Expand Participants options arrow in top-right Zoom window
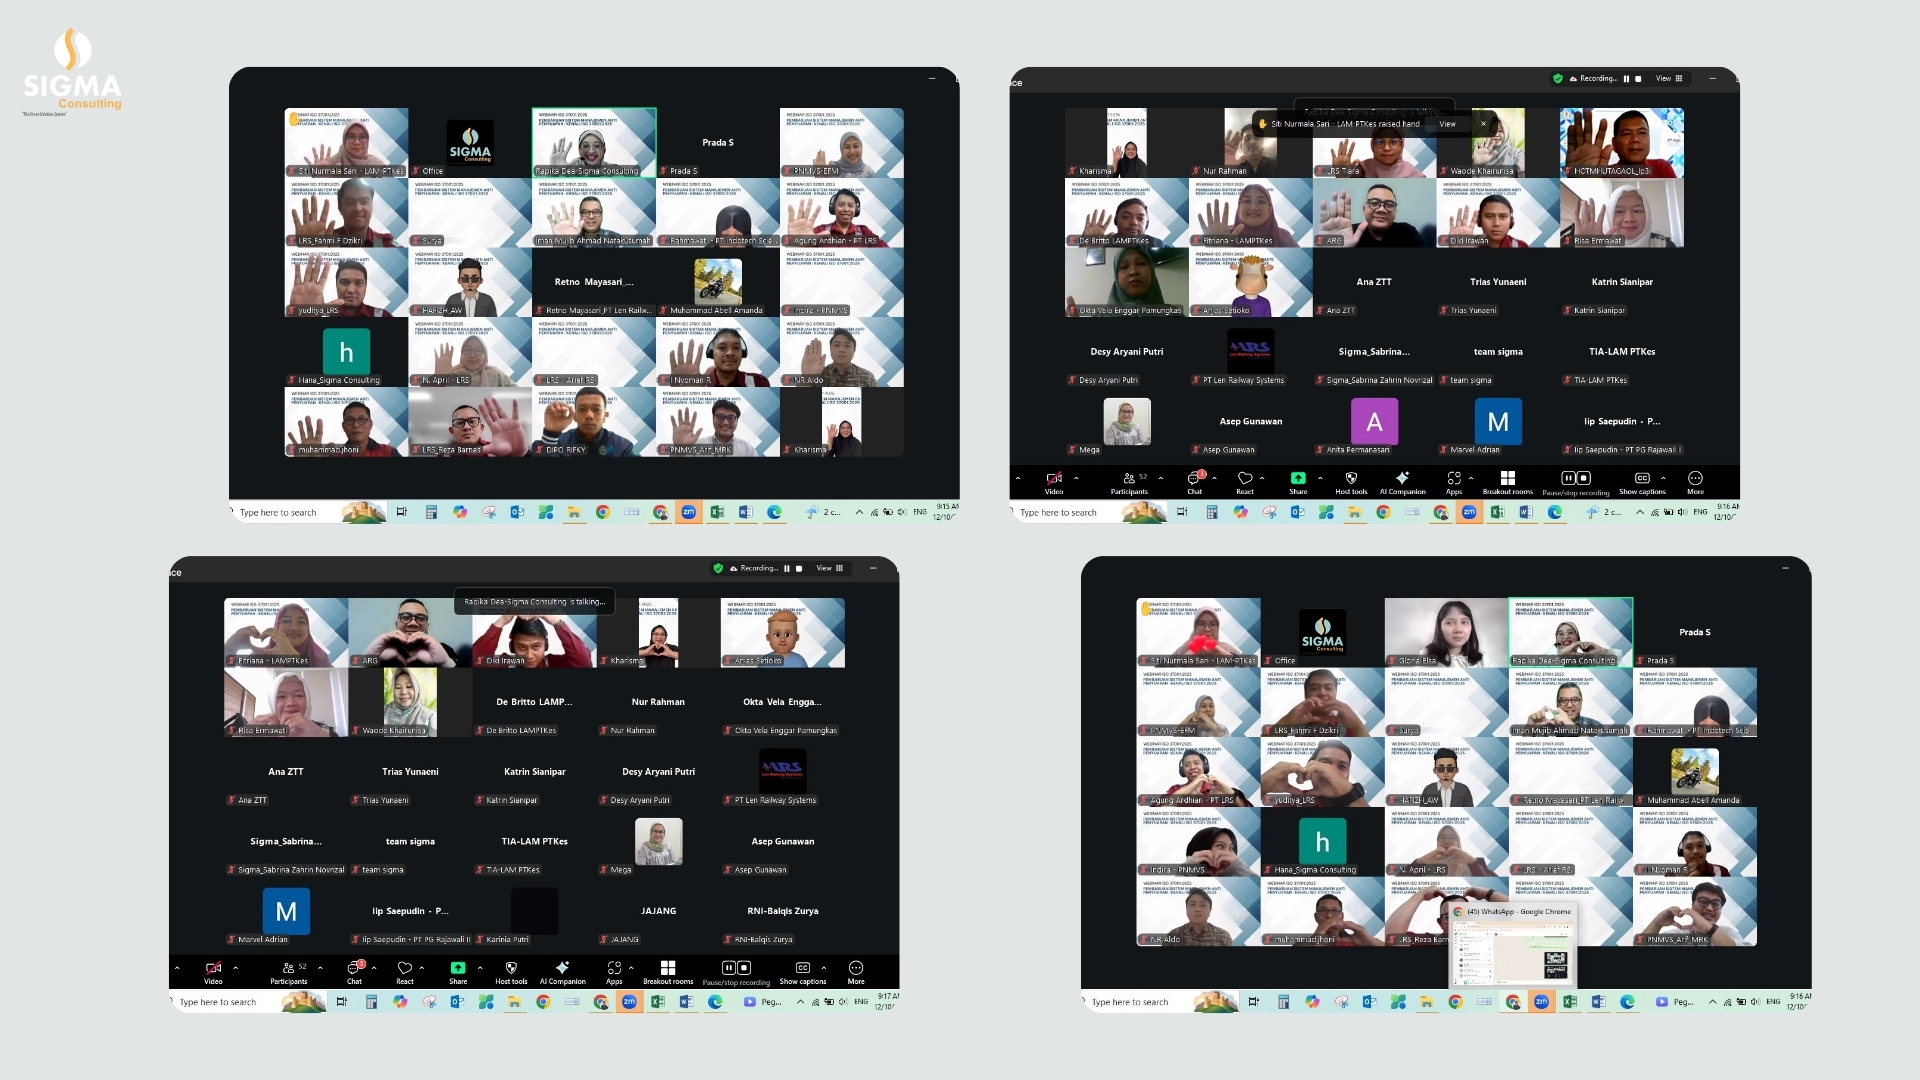The image size is (1920, 1080). point(1161,478)
